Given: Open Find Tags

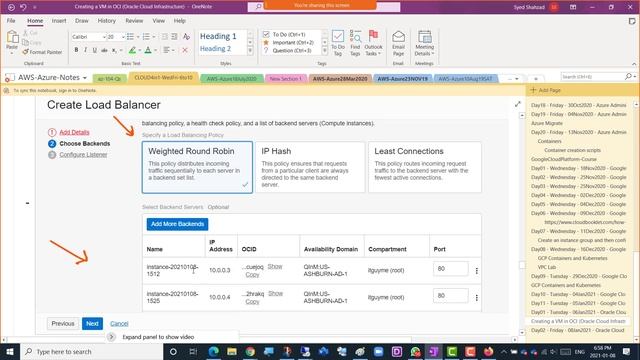Looking at the screenshot, I should [355, 43].
